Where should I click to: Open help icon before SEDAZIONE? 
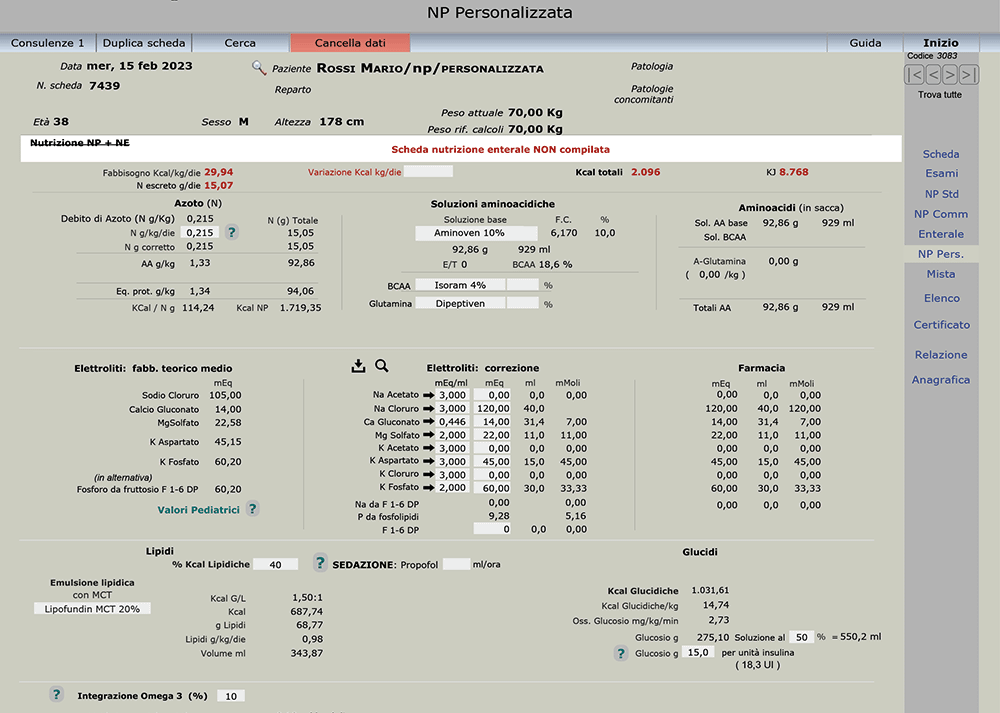coord(320,563)
